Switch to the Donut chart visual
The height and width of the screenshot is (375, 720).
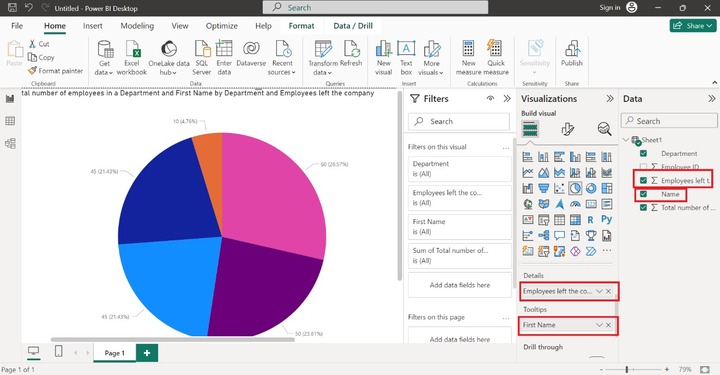click(591, 188)
